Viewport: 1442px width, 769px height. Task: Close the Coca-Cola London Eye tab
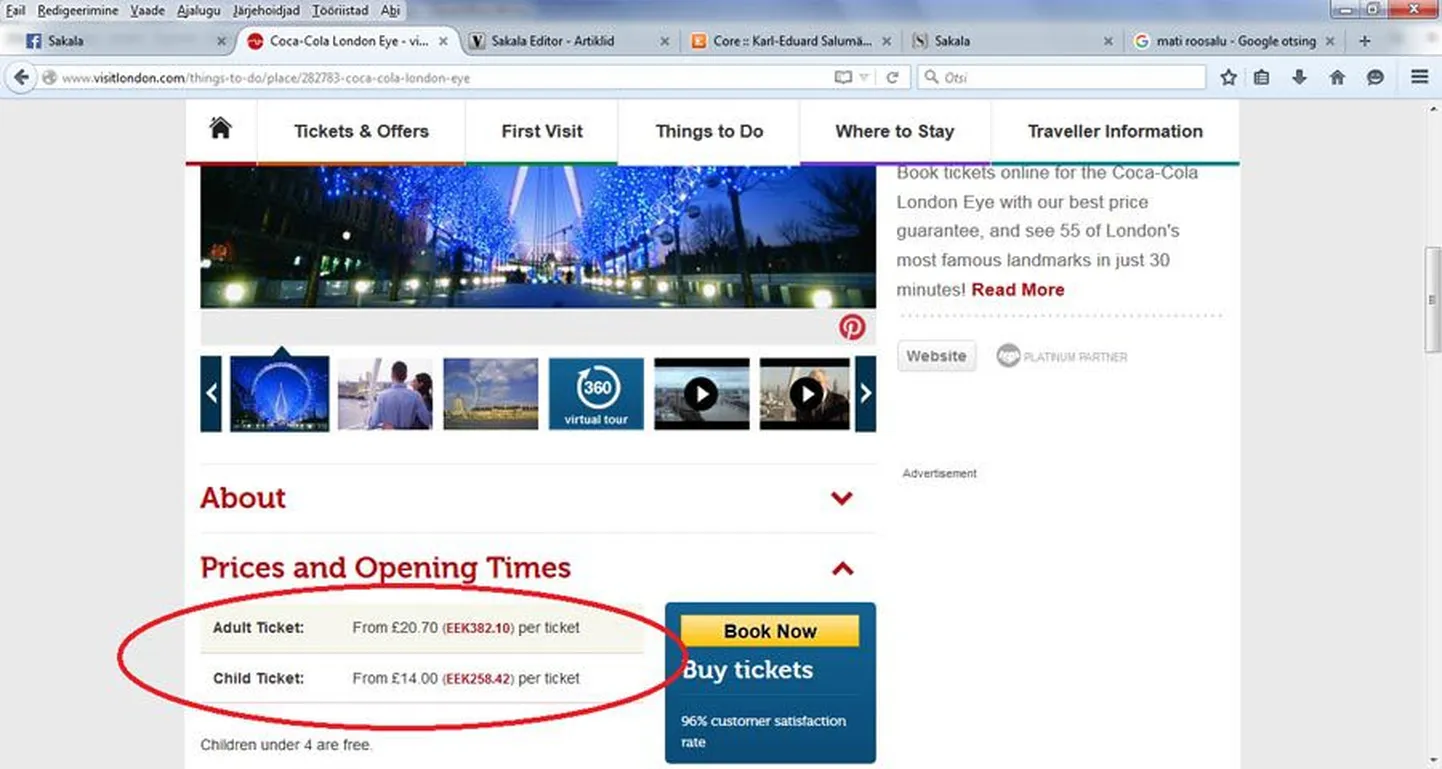(x=443, y=41)
